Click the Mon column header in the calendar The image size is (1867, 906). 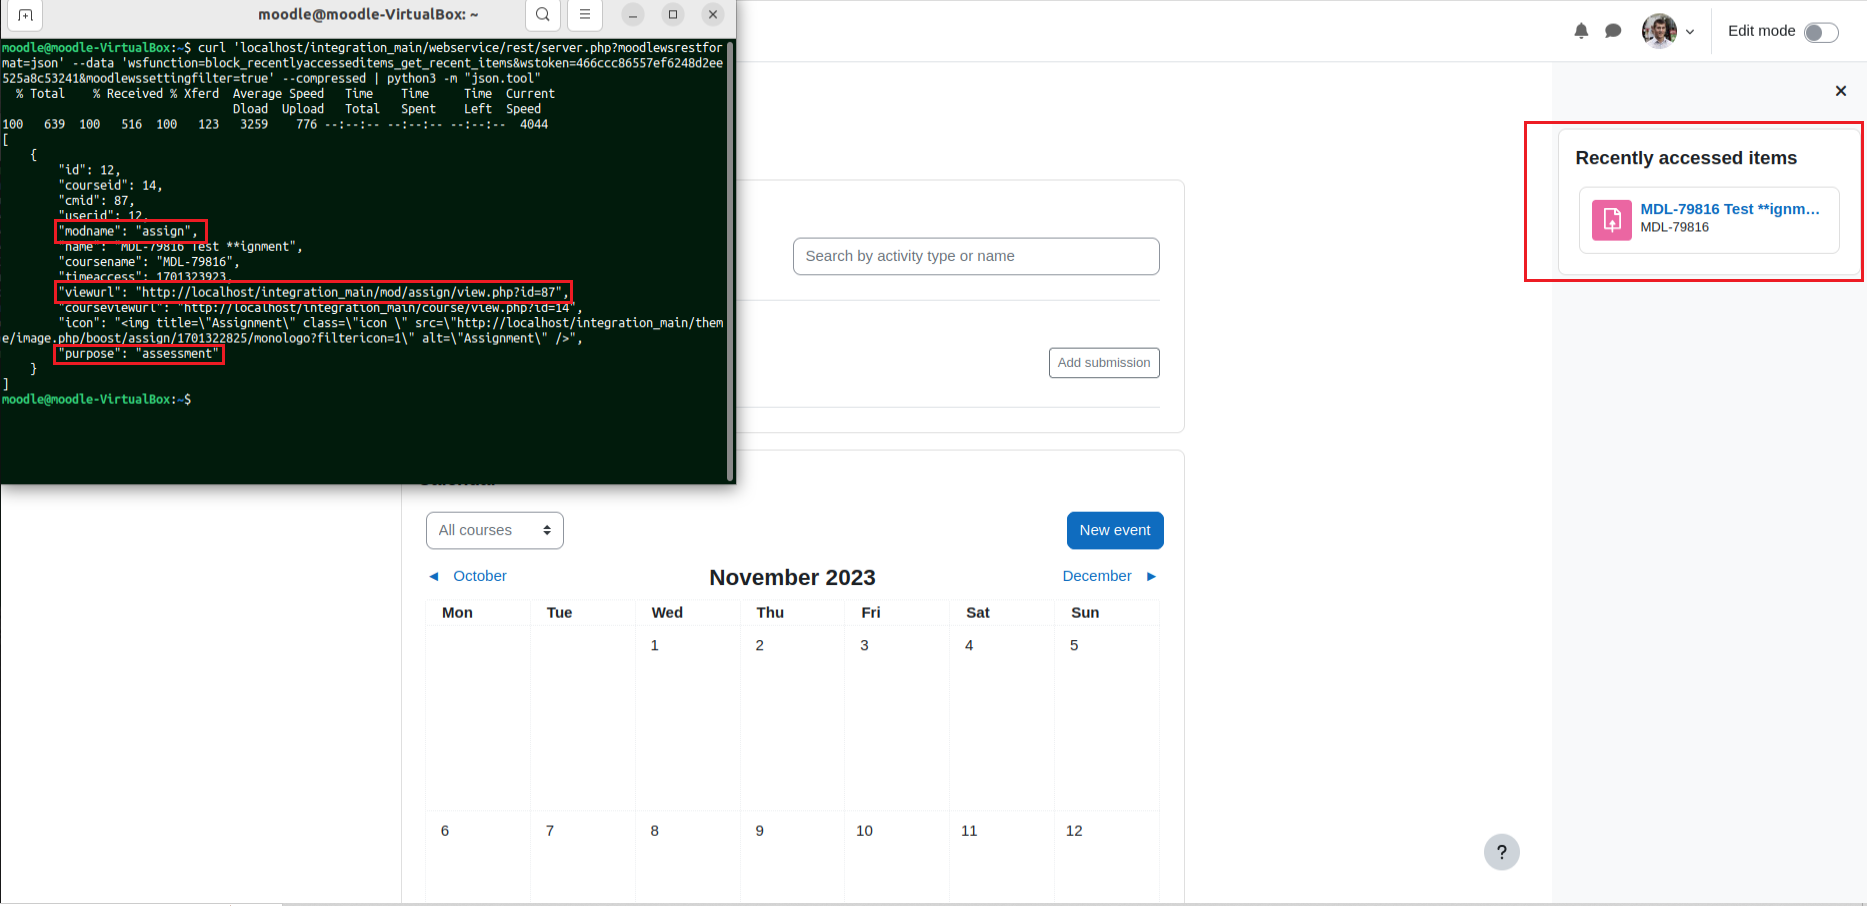(457, 613)
